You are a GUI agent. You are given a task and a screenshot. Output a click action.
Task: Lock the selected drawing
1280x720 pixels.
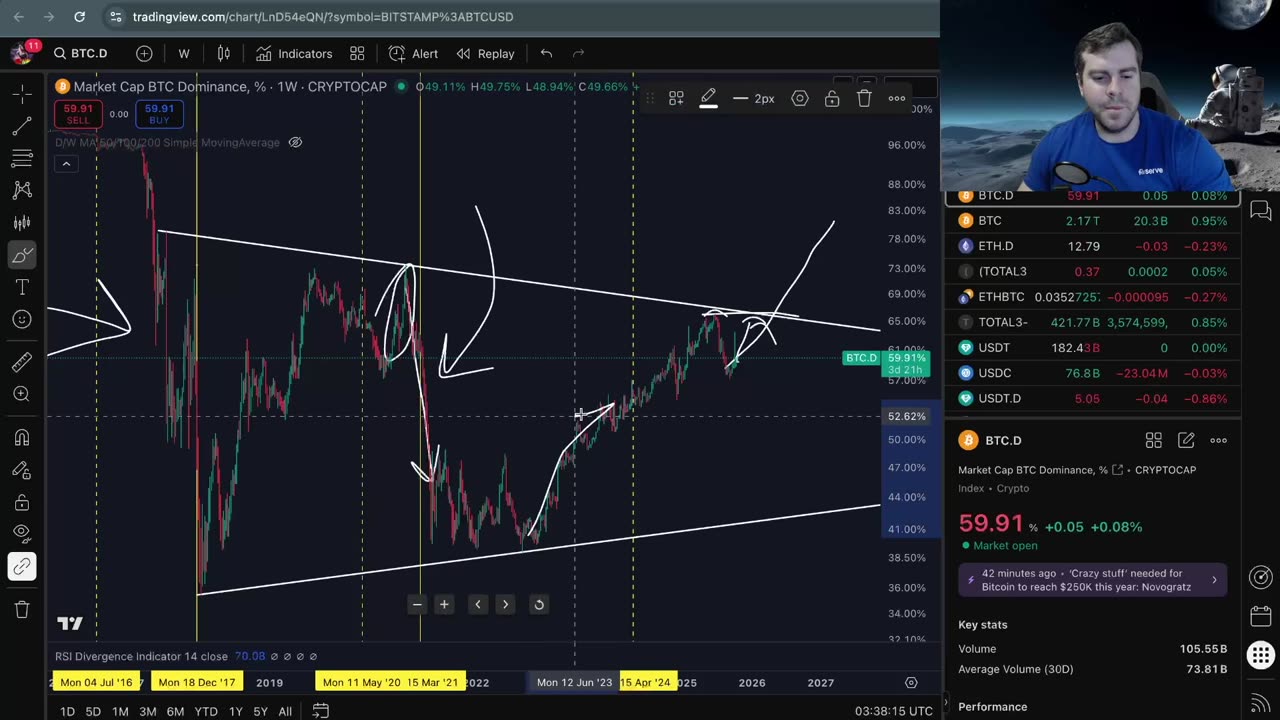coord(832,98)
